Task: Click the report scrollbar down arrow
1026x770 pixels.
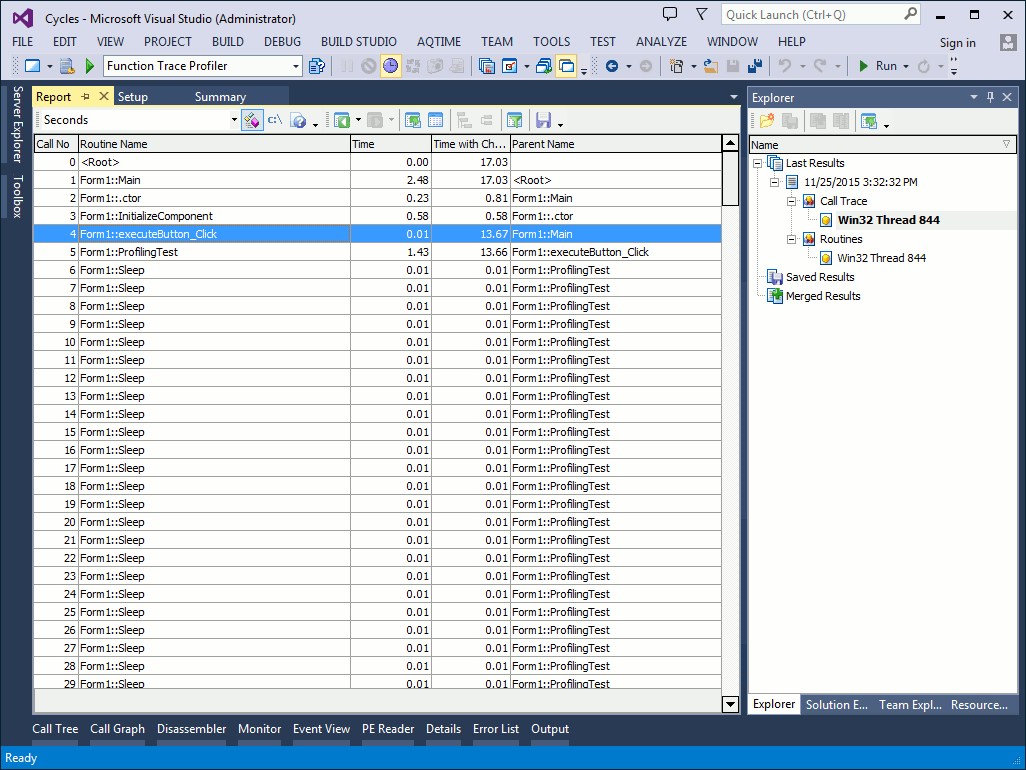Action: (730, 704)
